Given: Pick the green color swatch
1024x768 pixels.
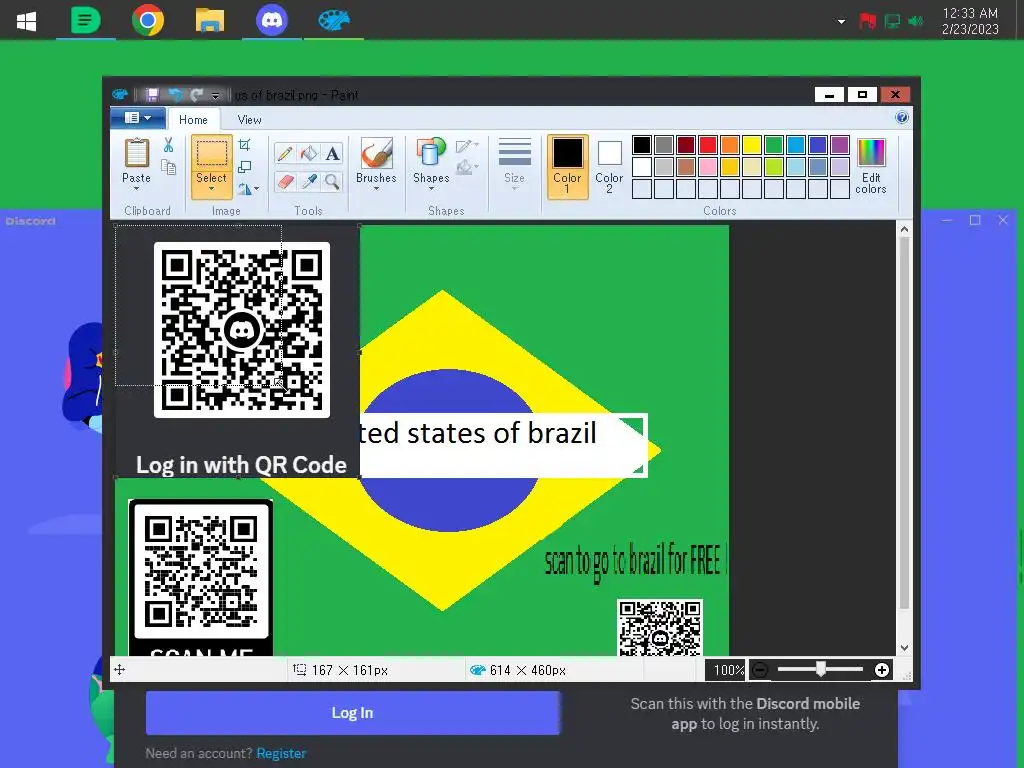Looking at the screenshot, I should [774, 145].
